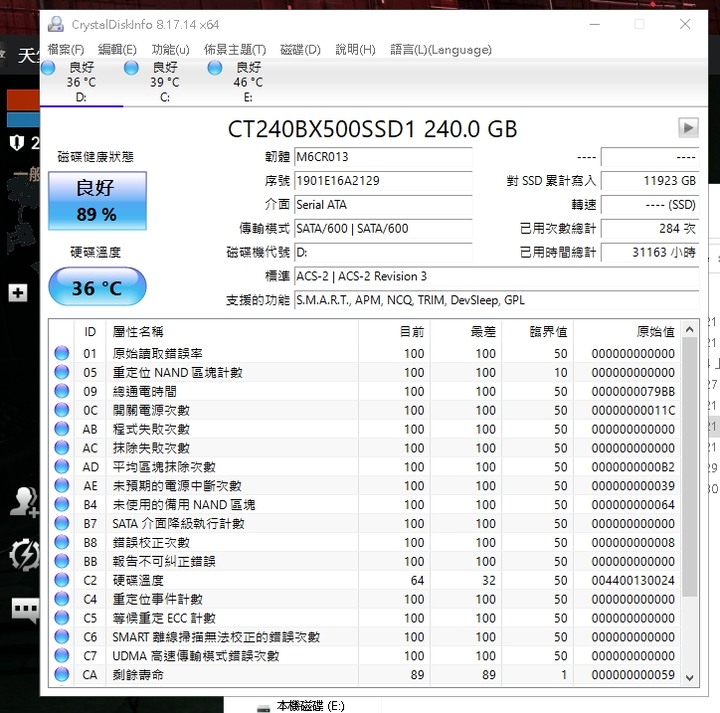720x713 pixels.
Task: Select the 總通電時間 attribute row
Action: click(x=365, y=391)
